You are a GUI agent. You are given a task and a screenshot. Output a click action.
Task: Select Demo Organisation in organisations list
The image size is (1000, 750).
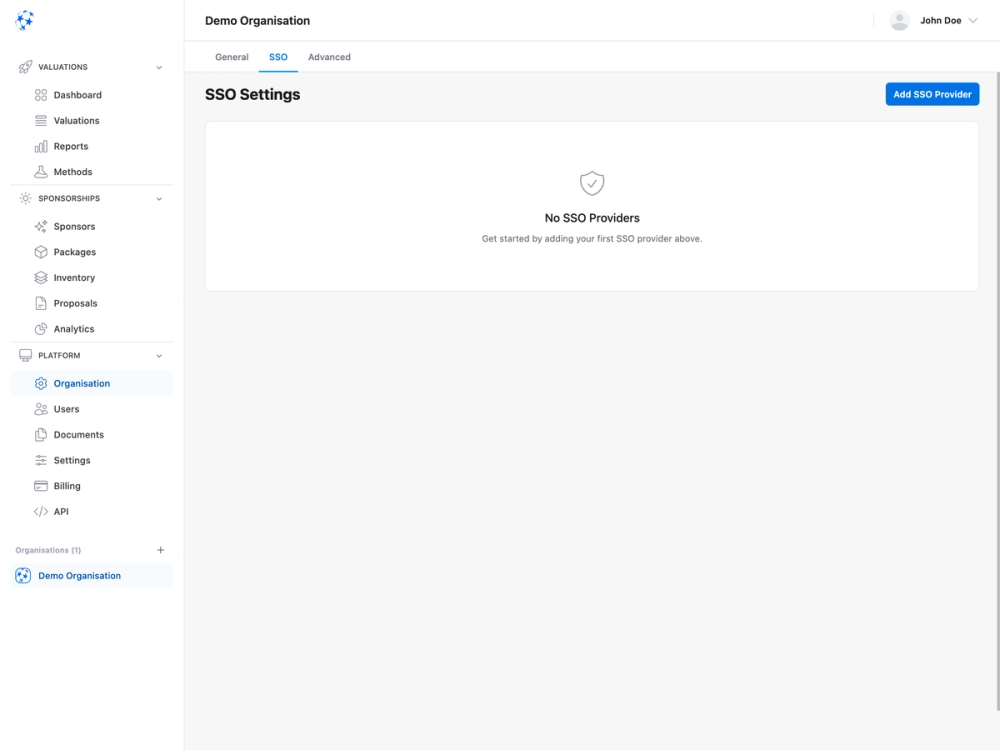(x=92, y=575)
